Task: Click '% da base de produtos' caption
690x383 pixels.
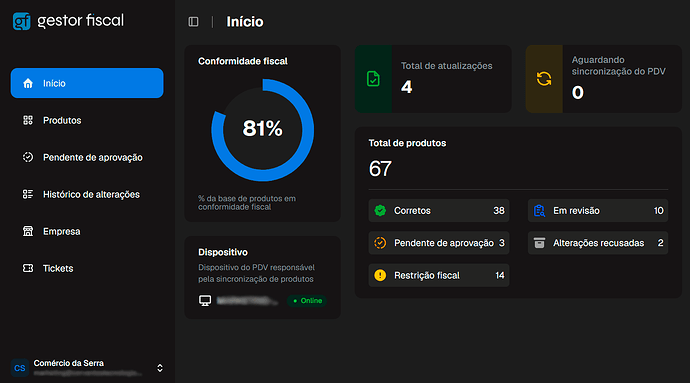Action: pyautogui.click(x=247, y=203)
